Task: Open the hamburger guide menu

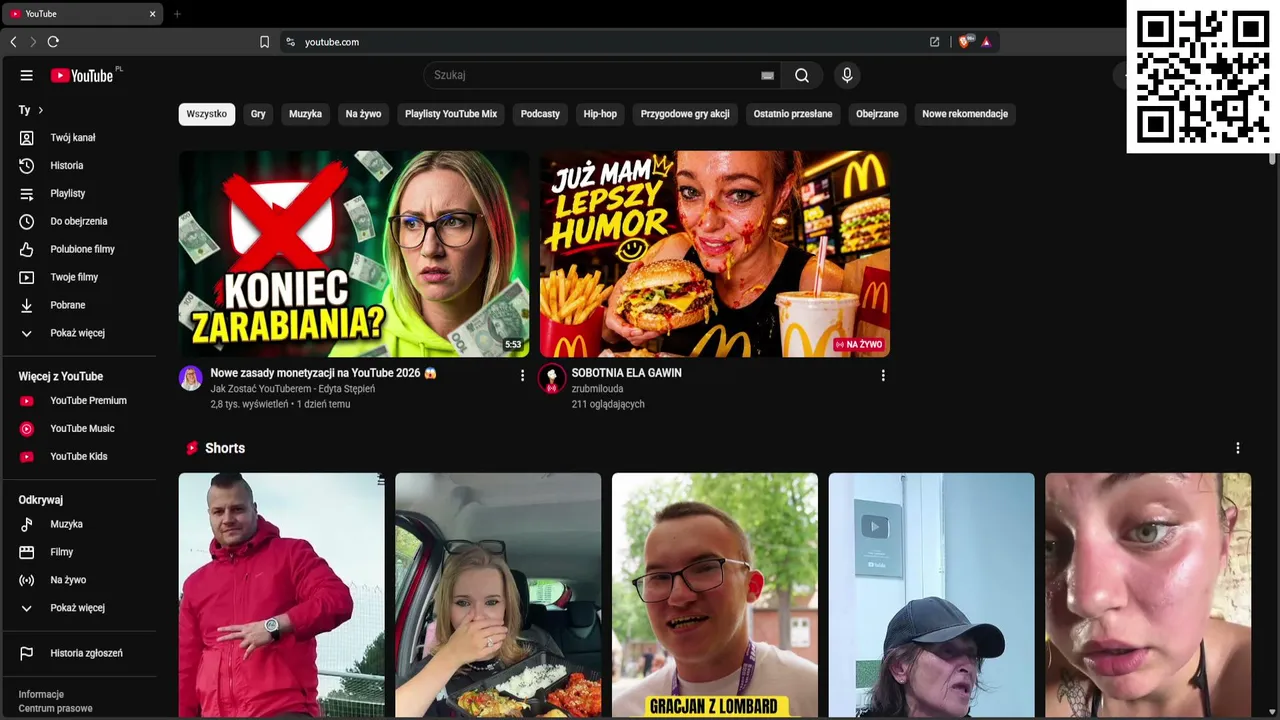Action: 27,75
